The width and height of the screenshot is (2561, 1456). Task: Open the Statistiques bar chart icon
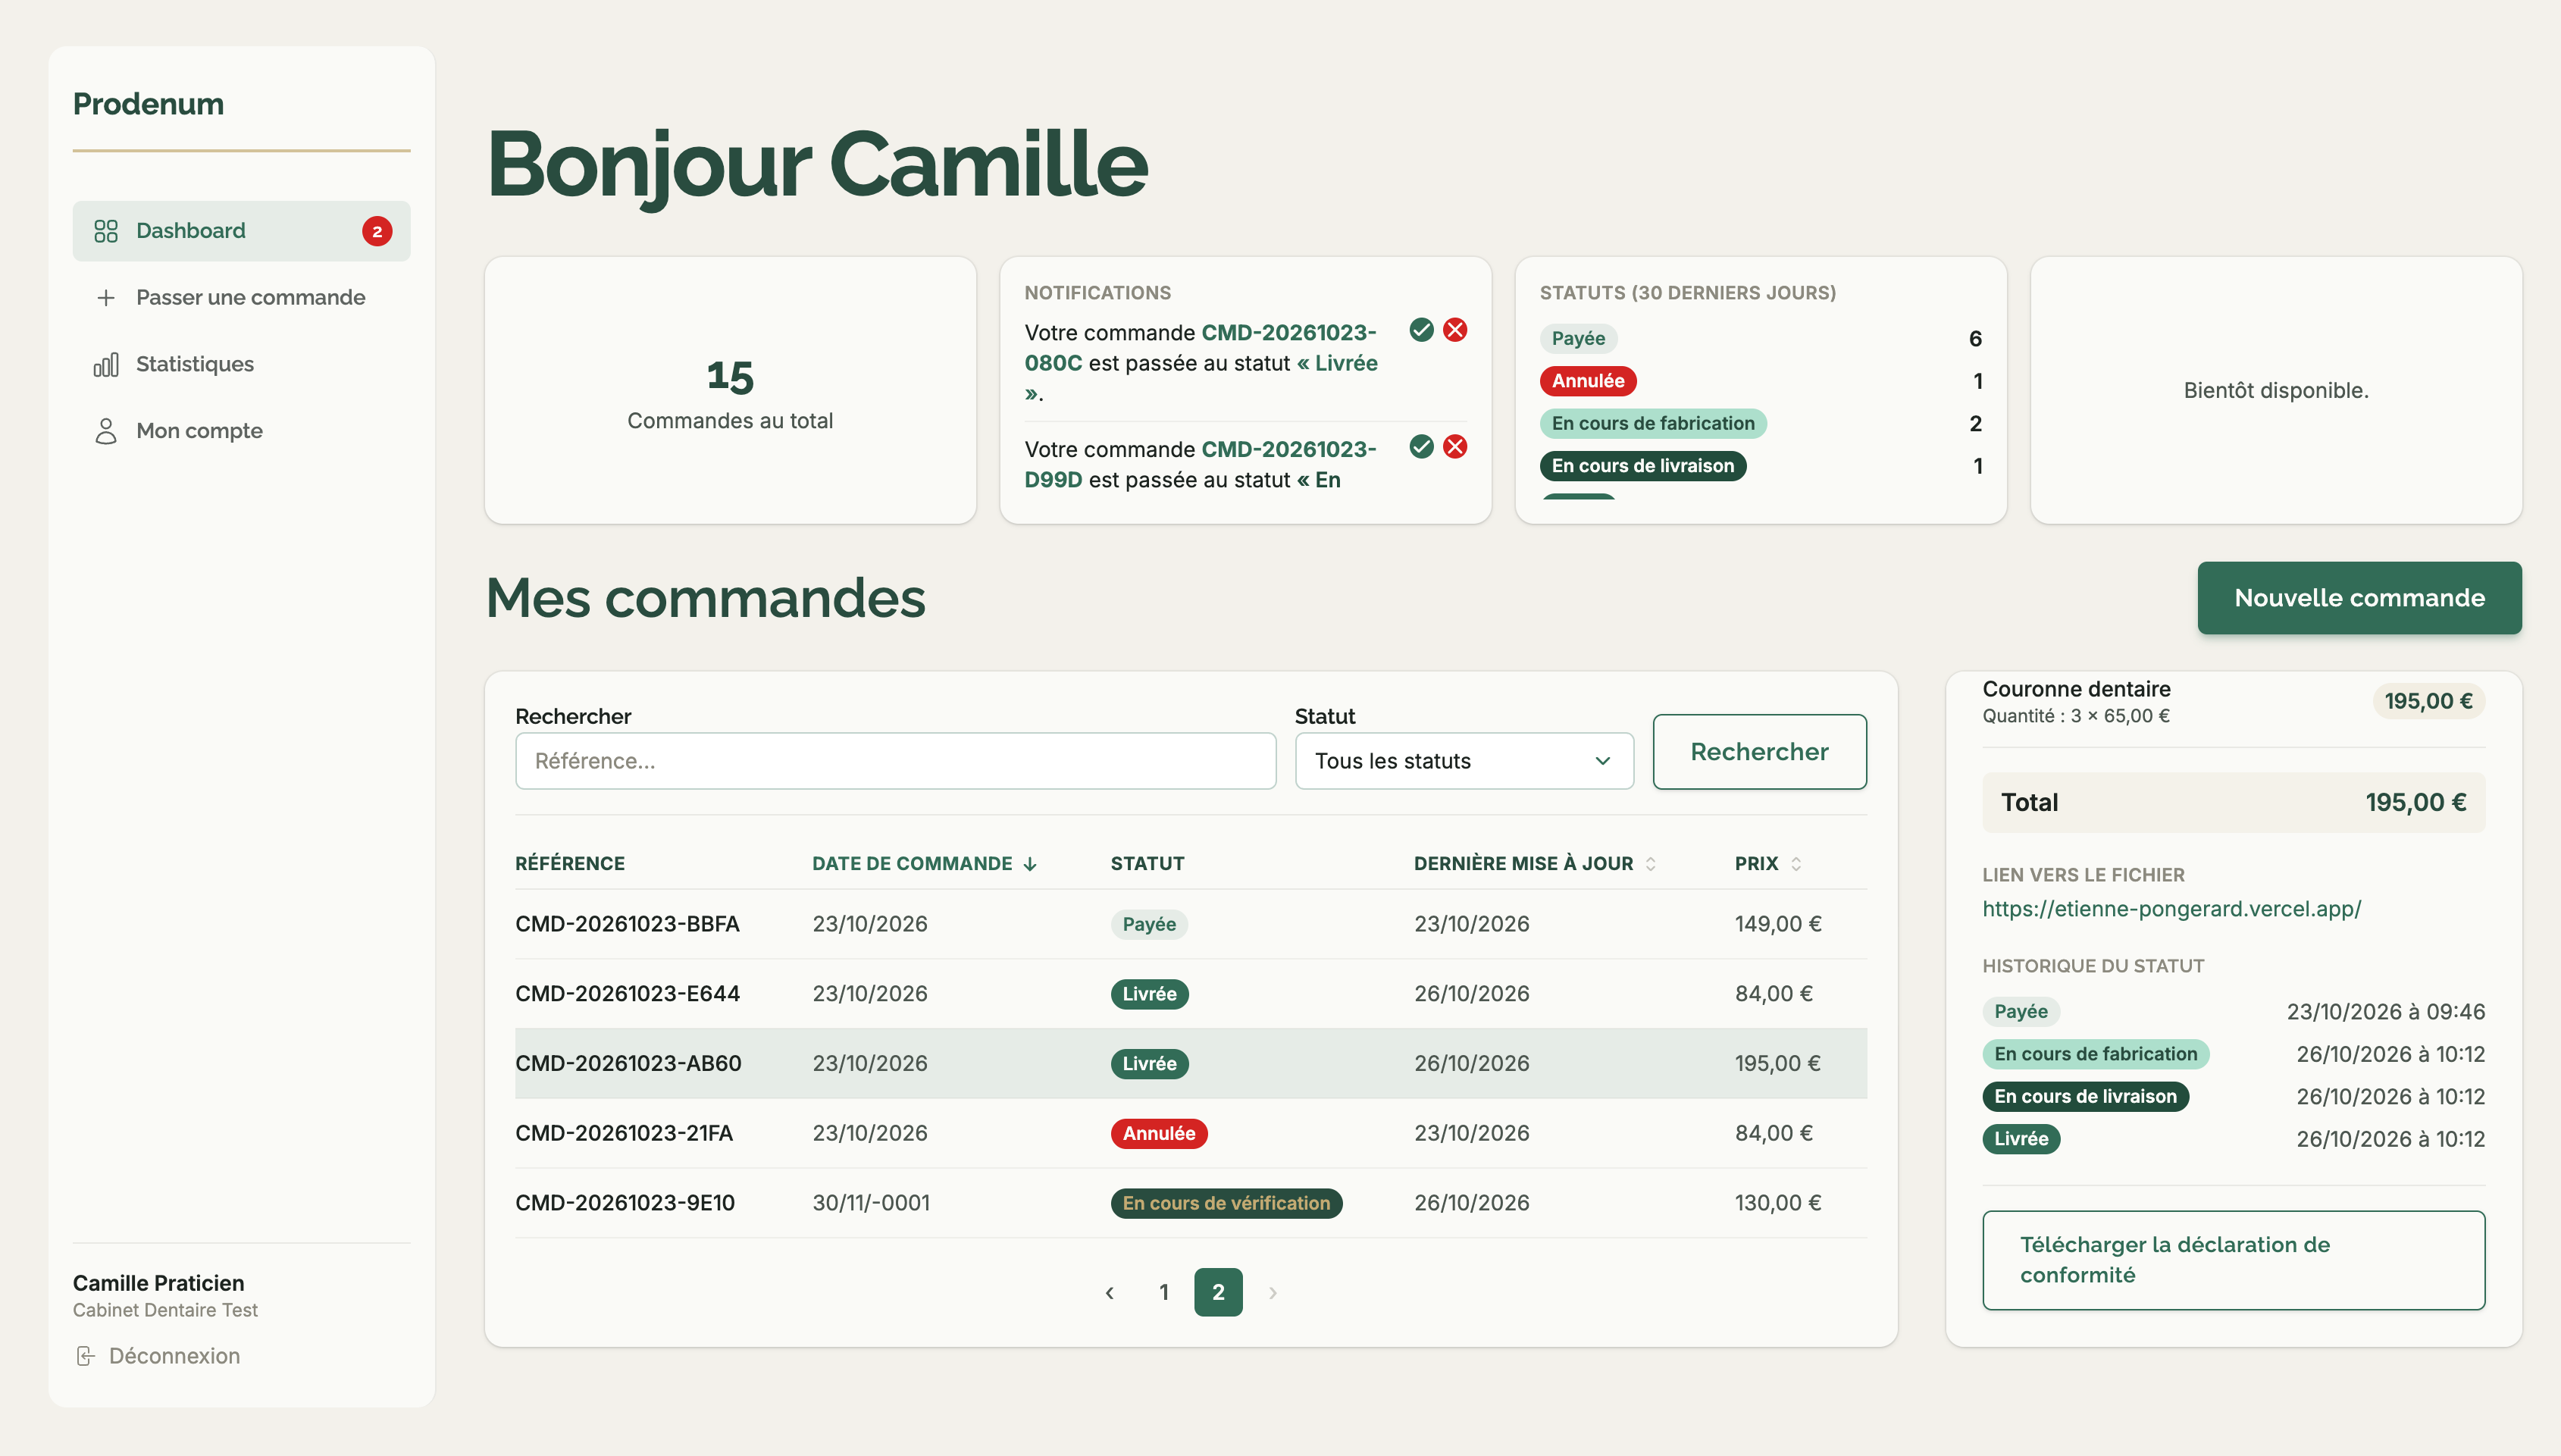coord(106,364)
